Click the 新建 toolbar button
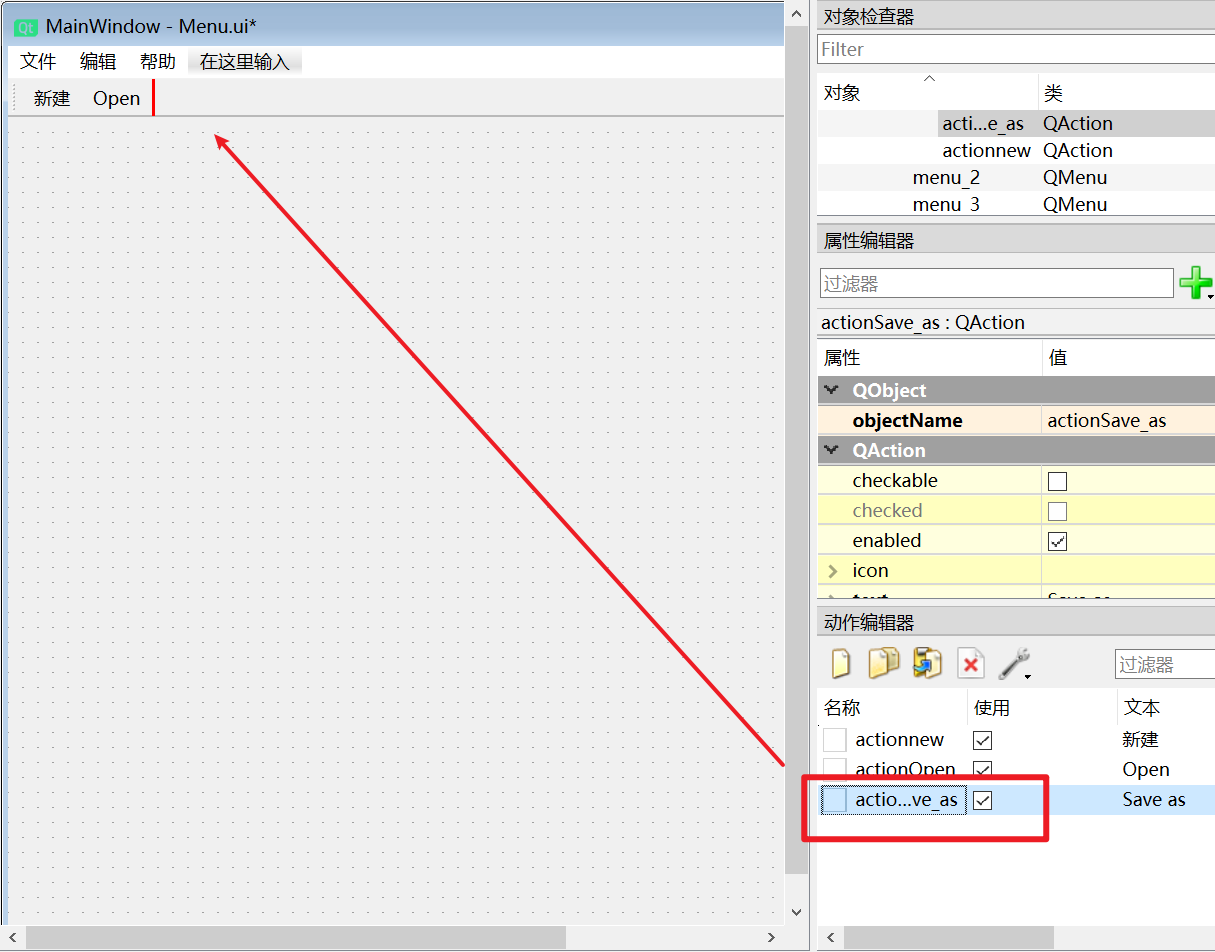Image resolution: width=1215 pixels, height=952 pixels. coord(52,98)
